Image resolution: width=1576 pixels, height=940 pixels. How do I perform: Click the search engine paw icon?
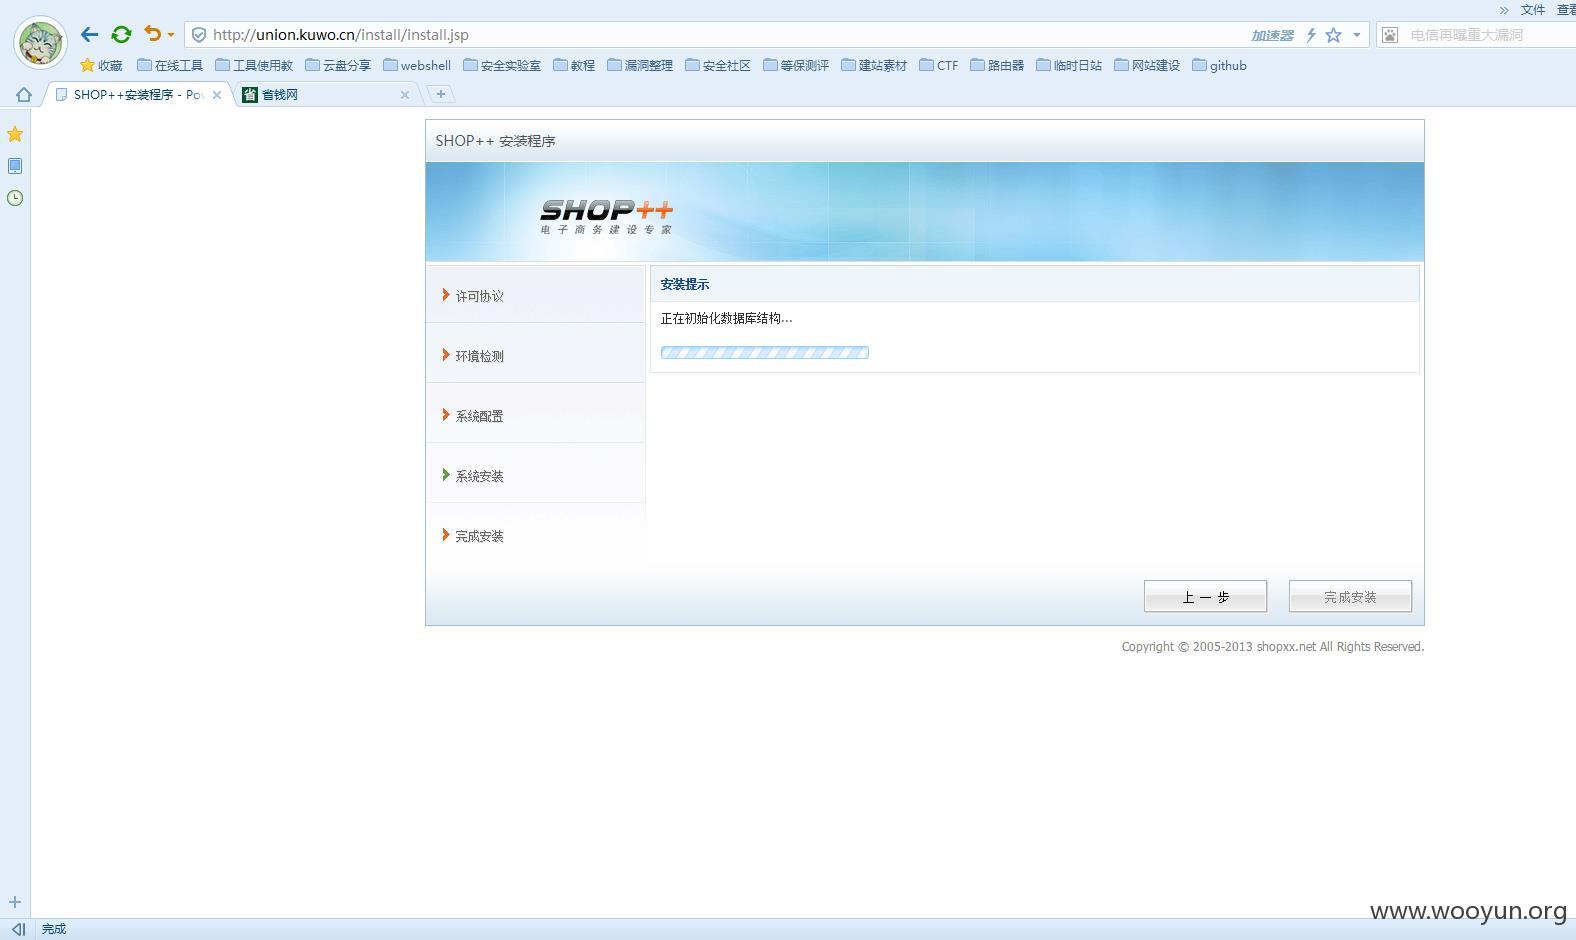1390,35
